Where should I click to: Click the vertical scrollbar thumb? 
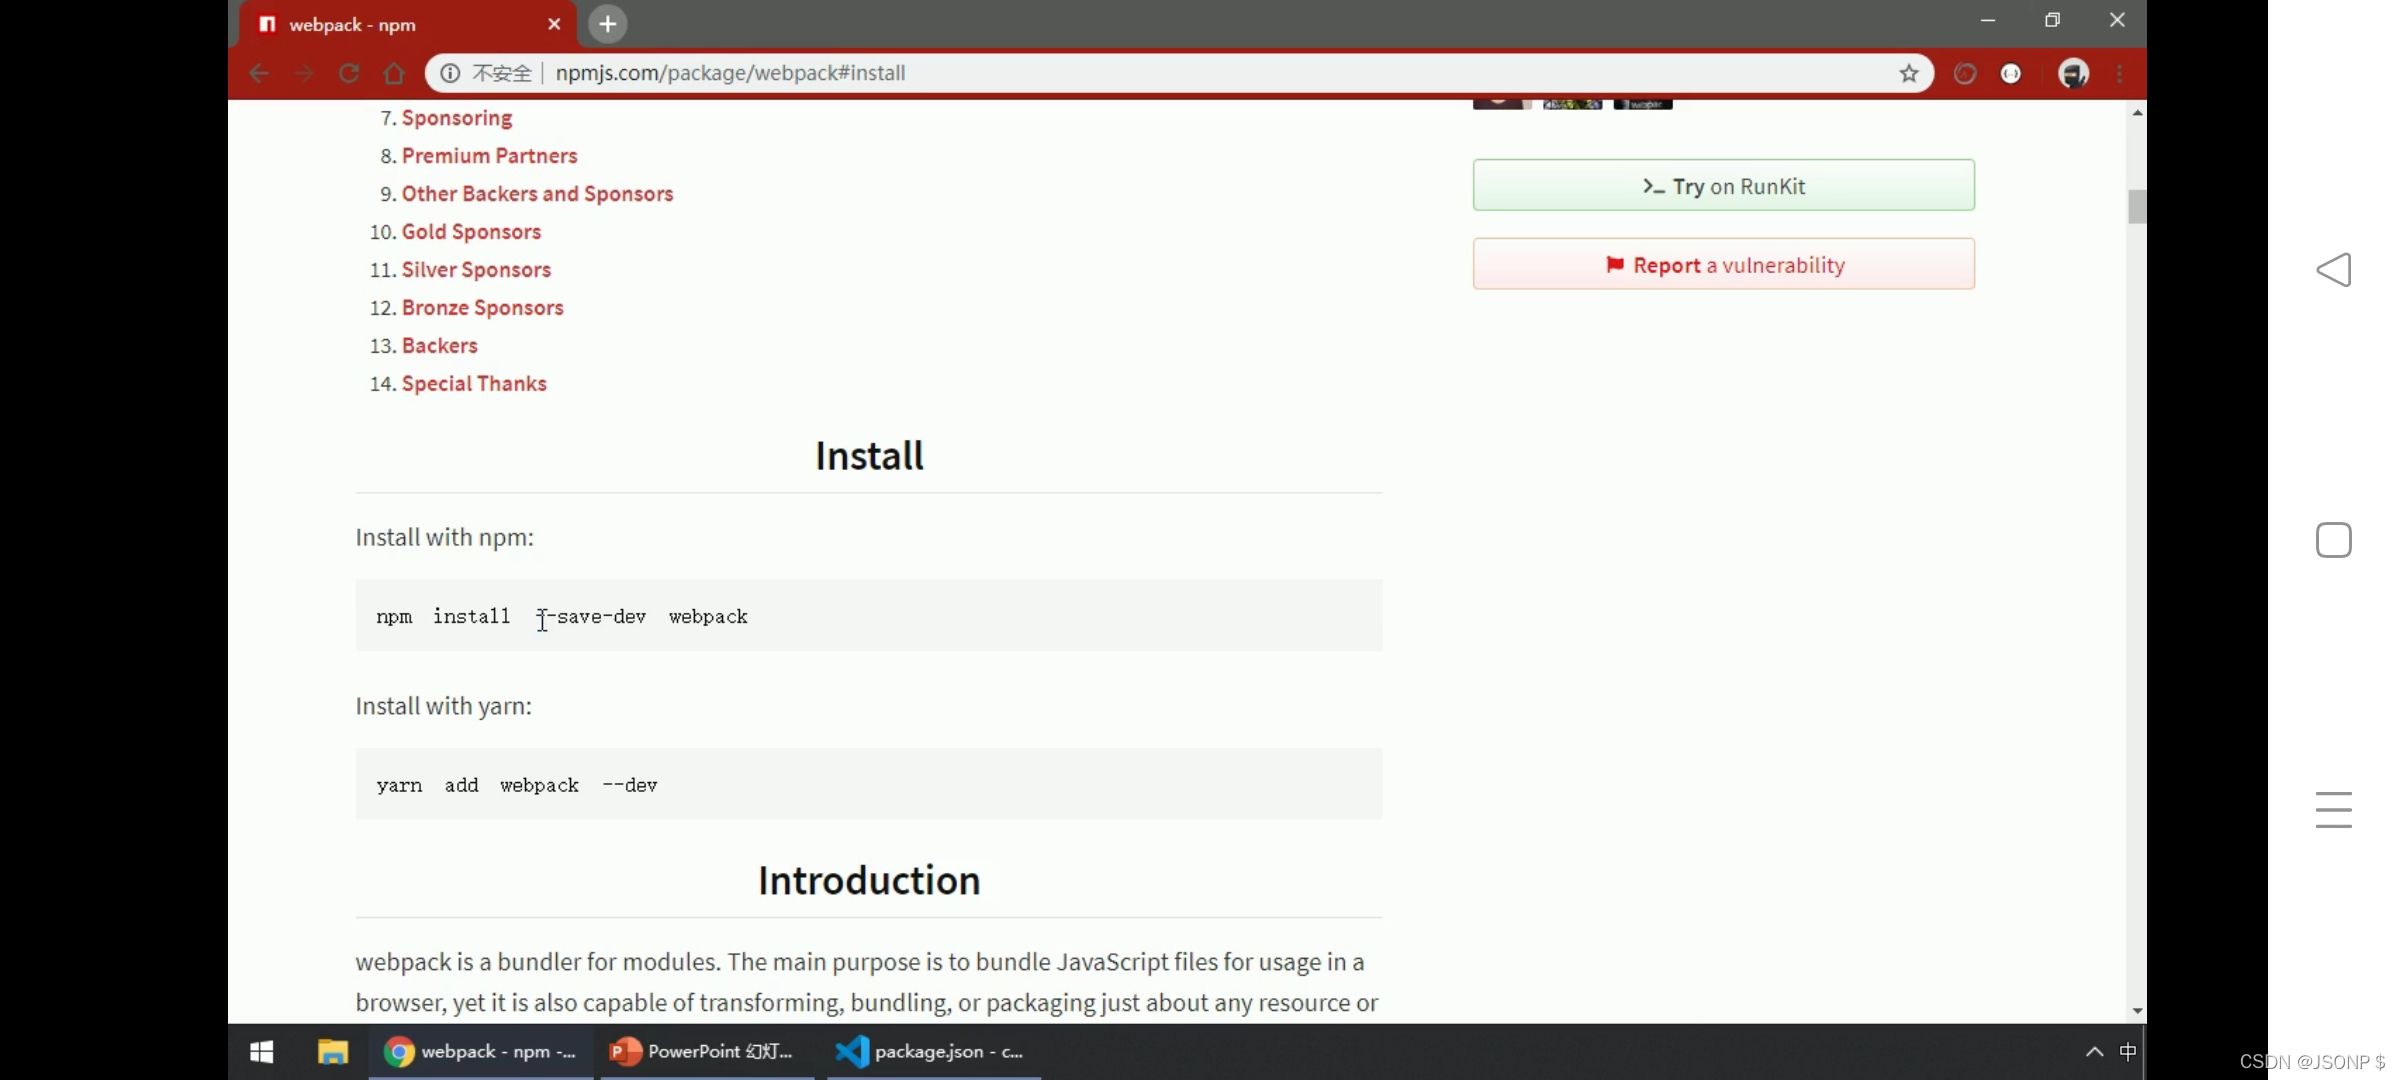tap(2137, 207)
